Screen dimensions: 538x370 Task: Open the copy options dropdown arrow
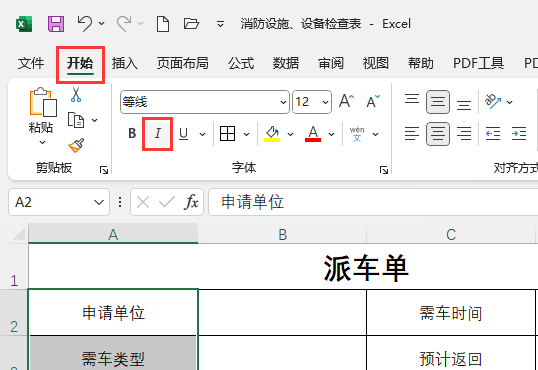click(x=94, y=120)
